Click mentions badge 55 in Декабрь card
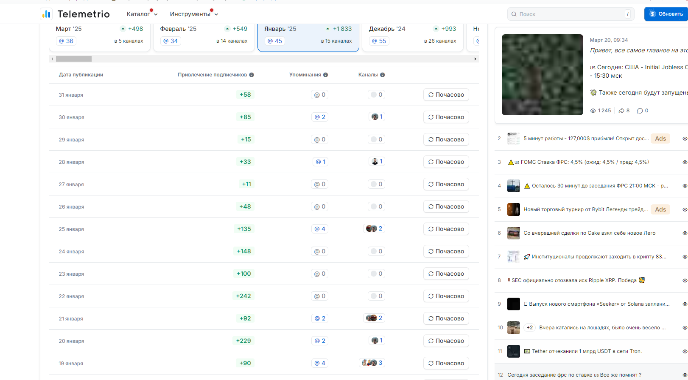 [x=379, y=41]
